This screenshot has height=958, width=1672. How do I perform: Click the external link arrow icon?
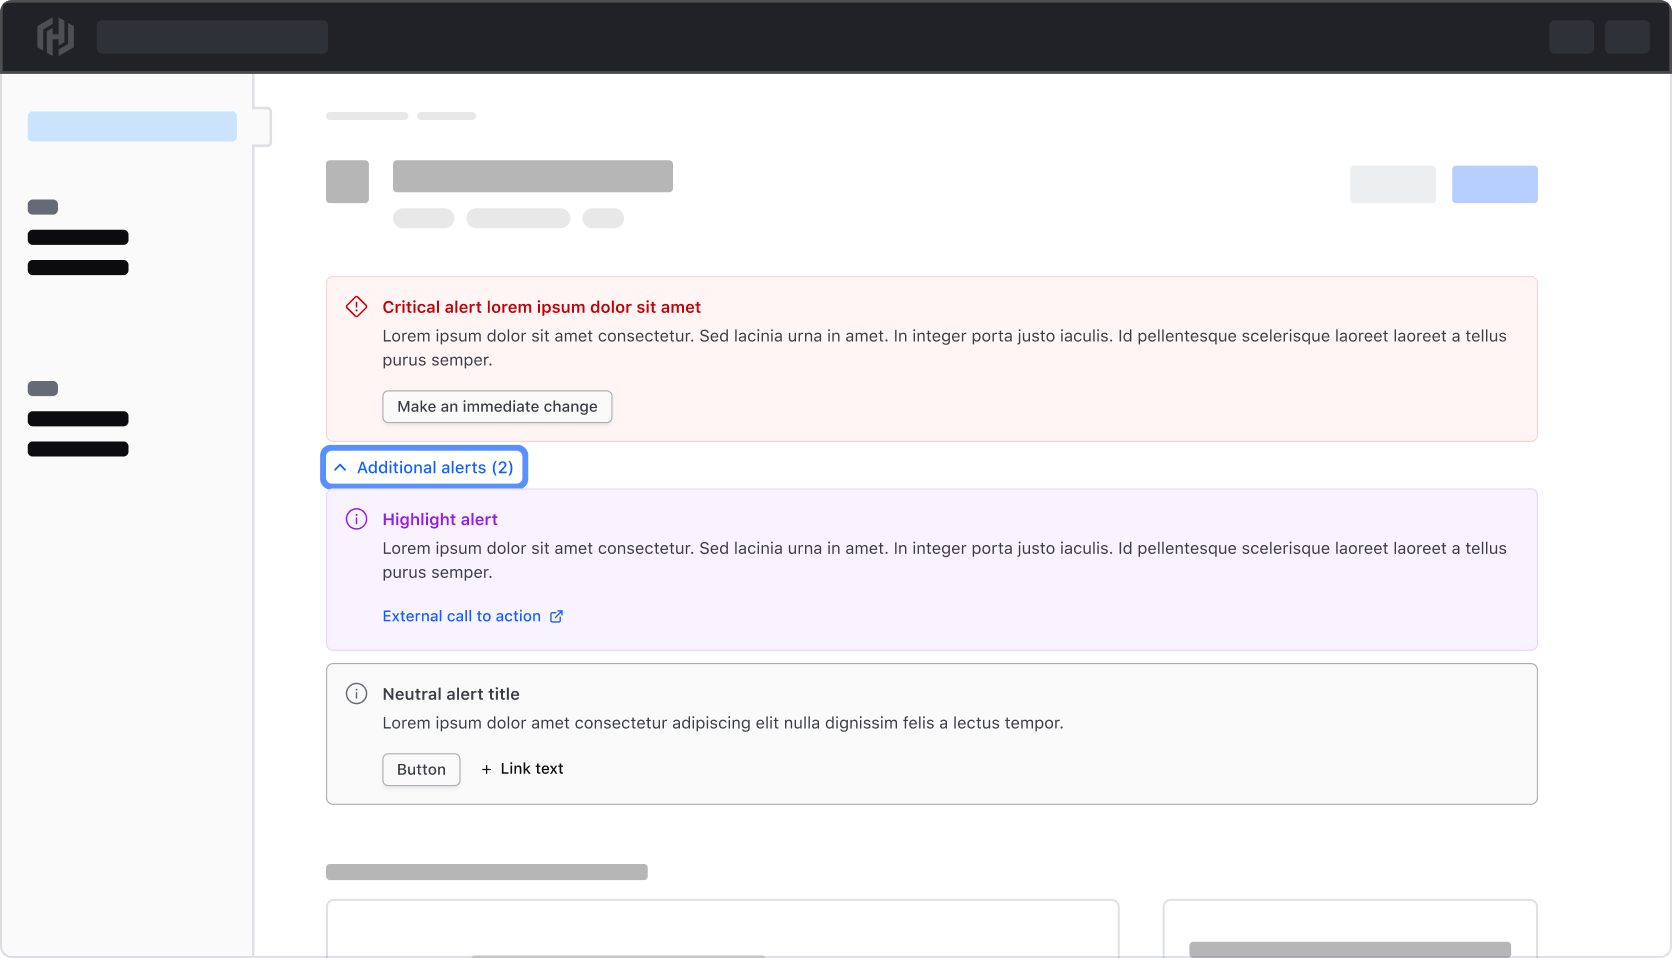click(x=557, y=617)
